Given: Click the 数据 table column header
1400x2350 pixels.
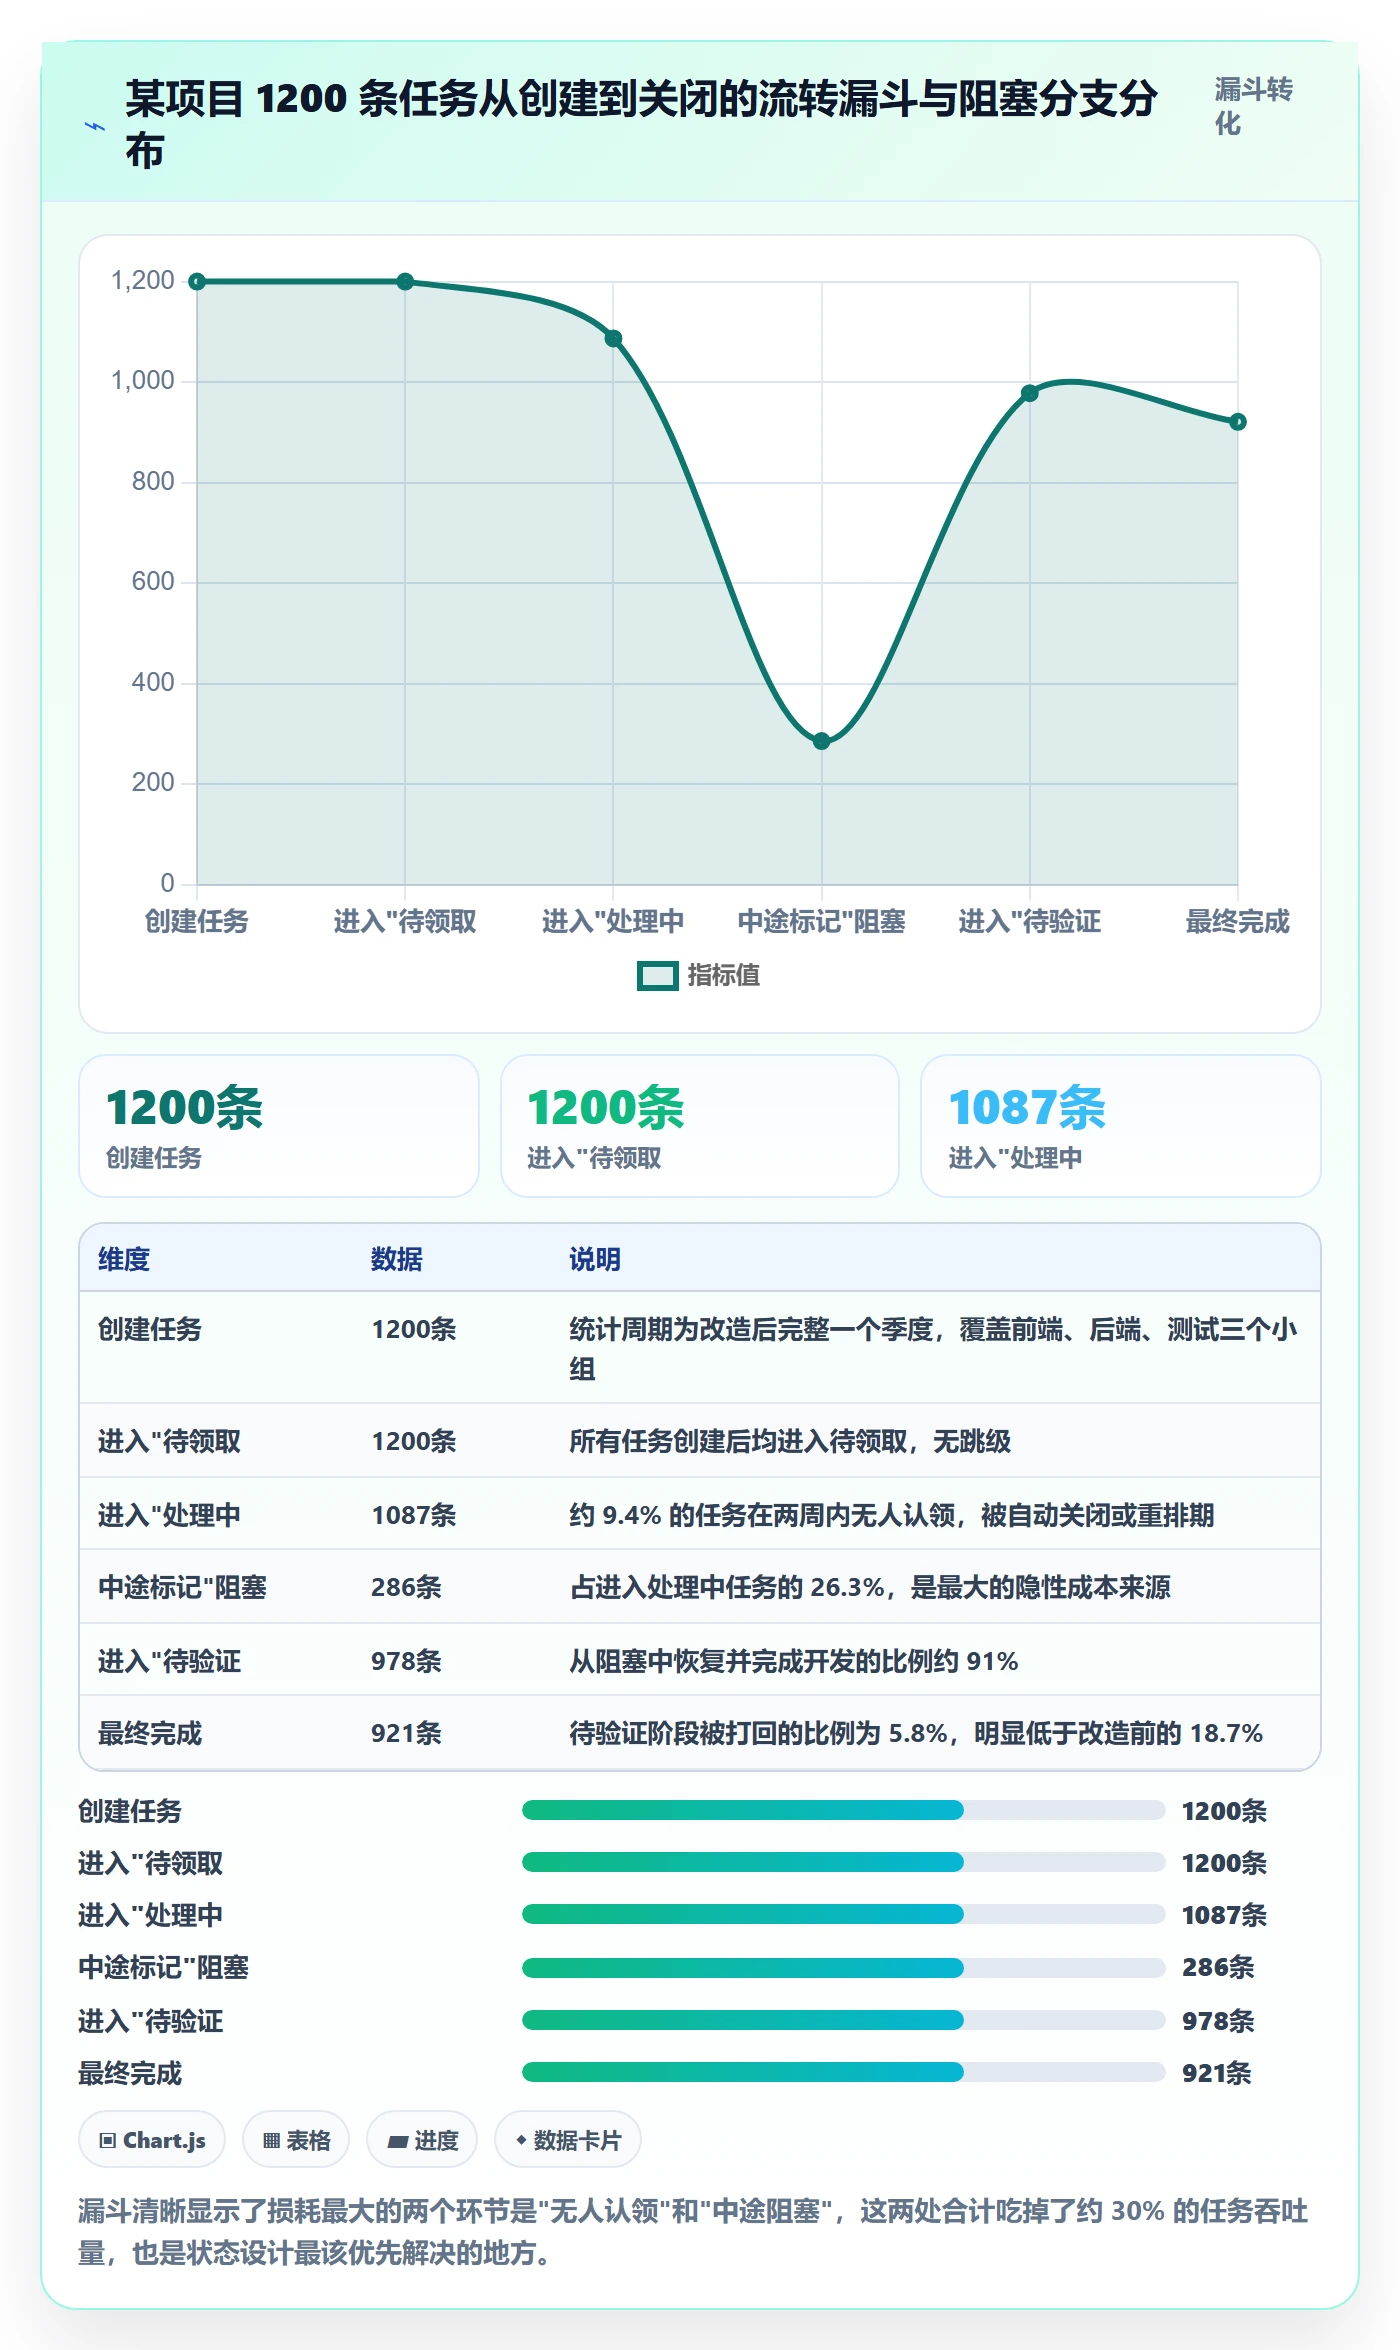Looking at the screenshot, I should tap(397, 1259).
